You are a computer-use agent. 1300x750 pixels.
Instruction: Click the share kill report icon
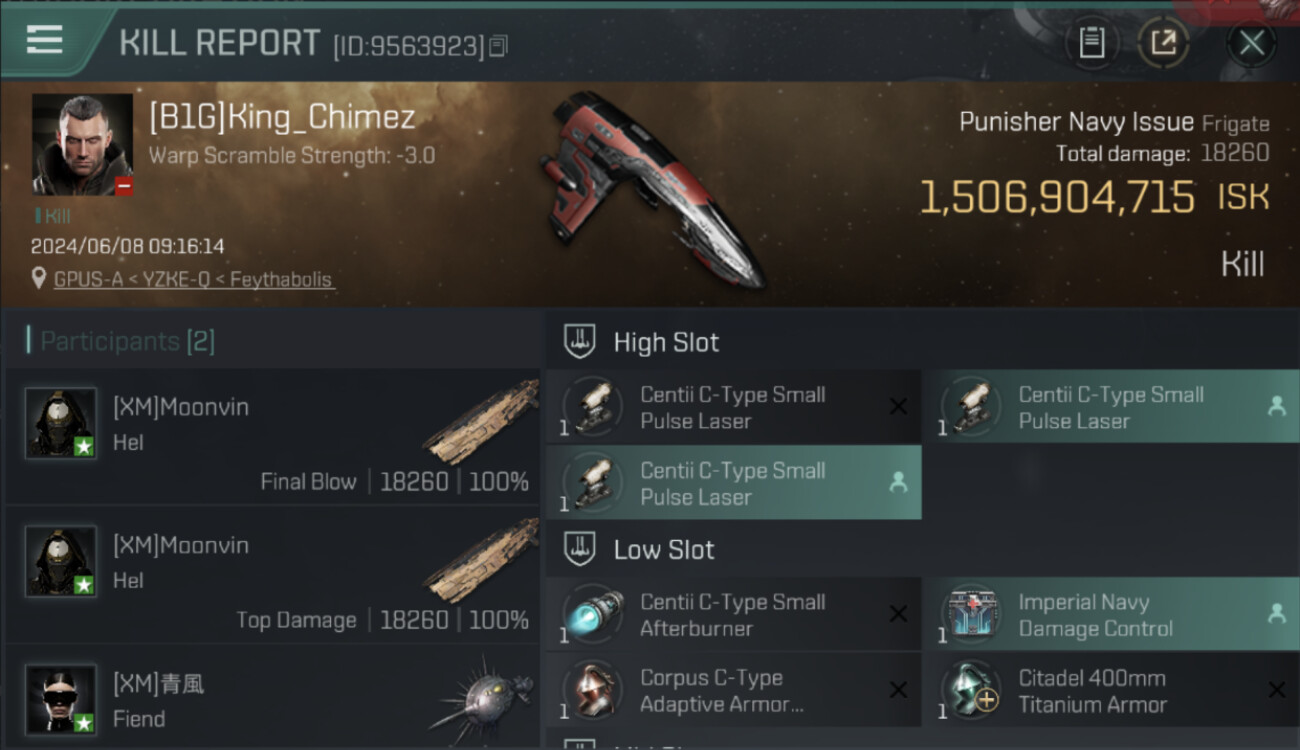pyautogui.click(x=1163, y=43)
